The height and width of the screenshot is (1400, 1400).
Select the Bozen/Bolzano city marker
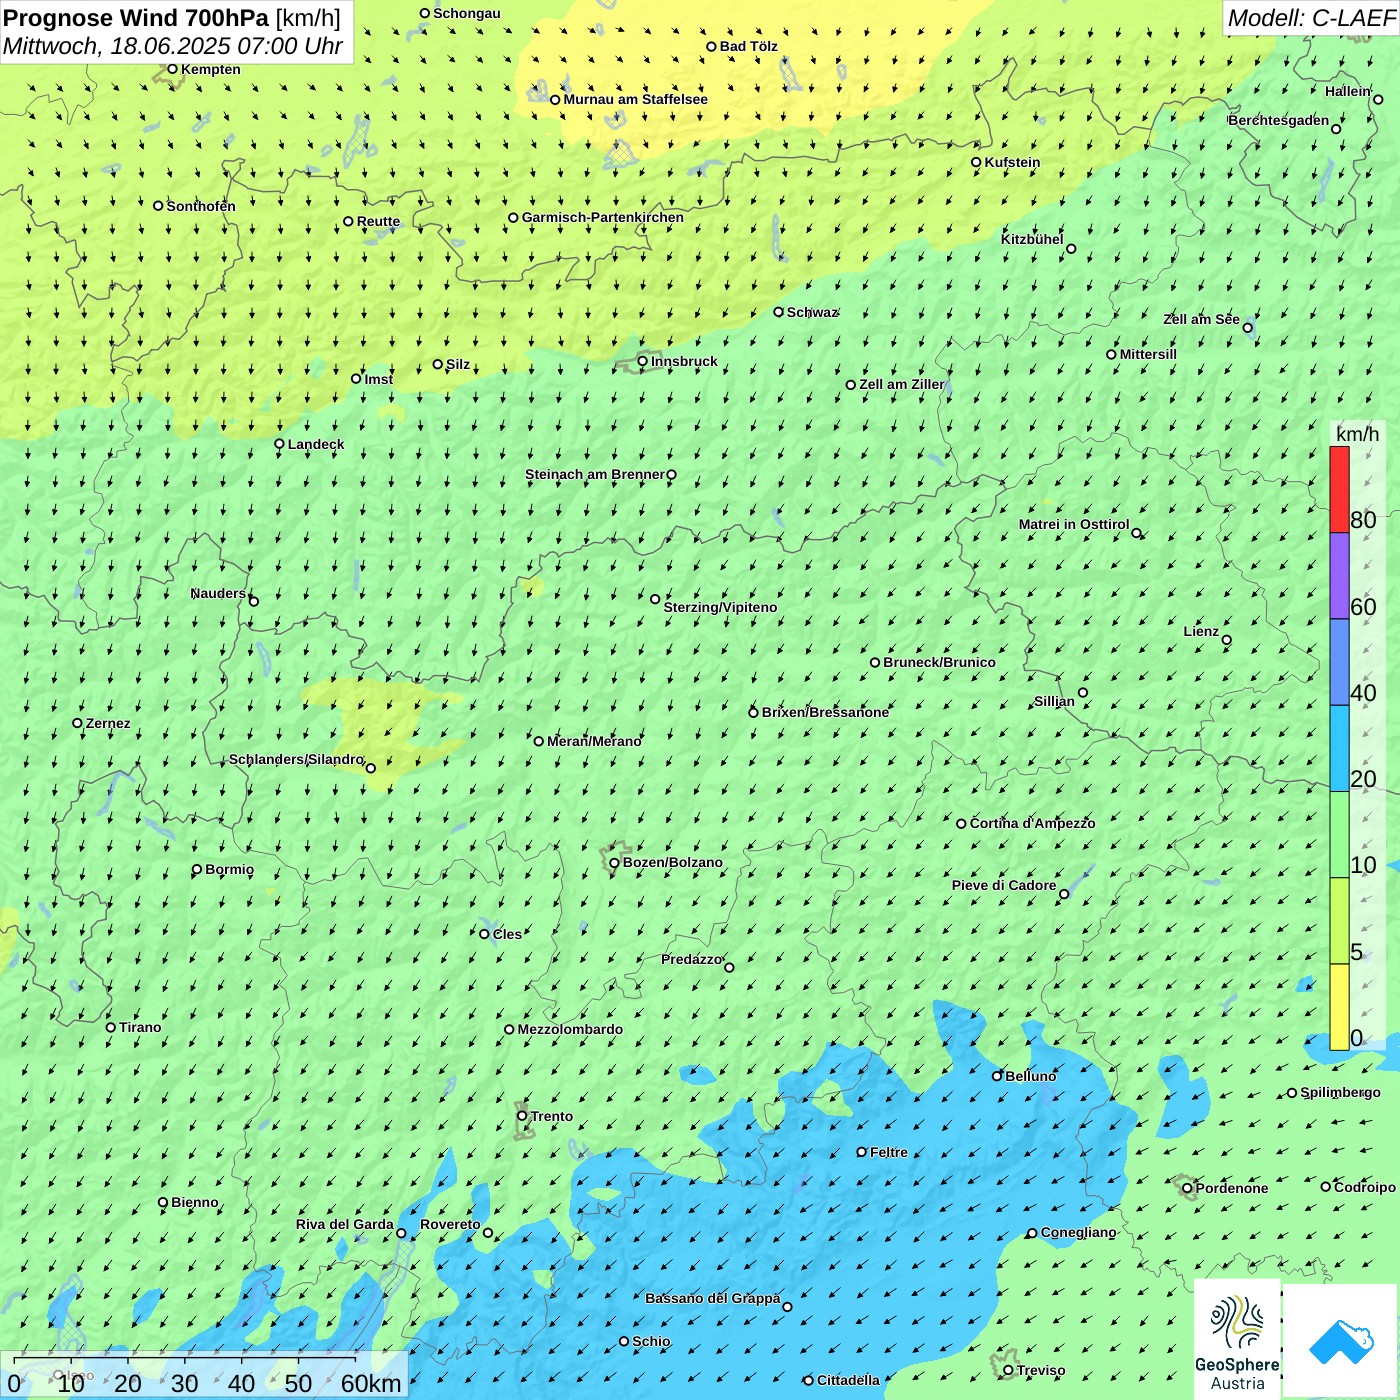(x=614, y=862)
